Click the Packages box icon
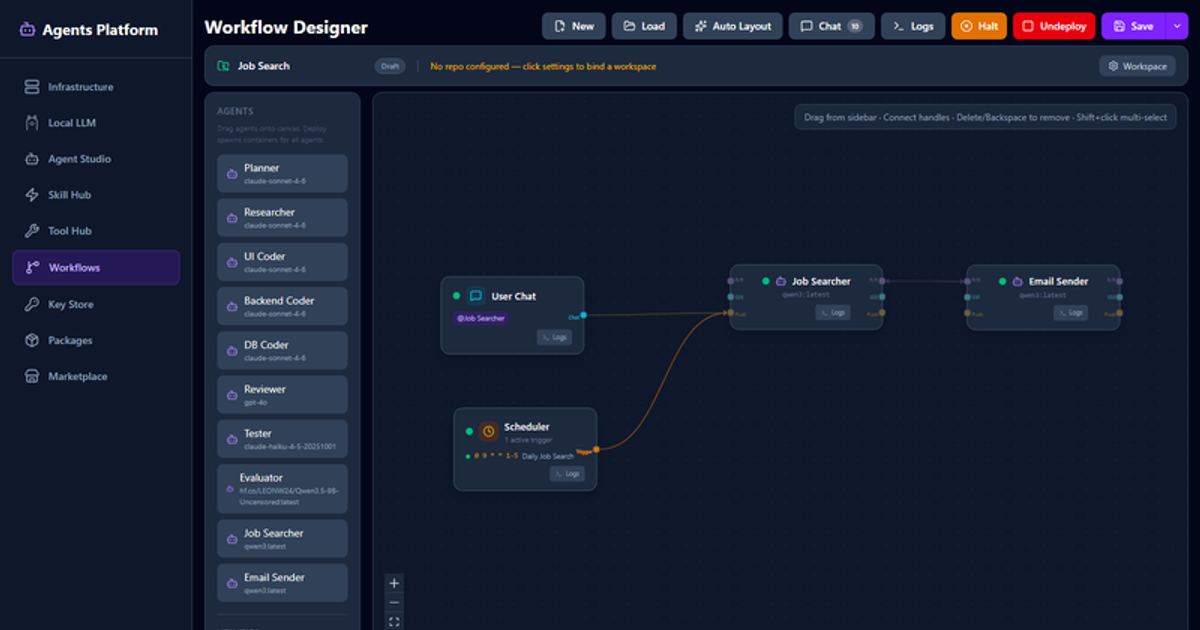Screen dimensions: 1200x630 [31, 340]
